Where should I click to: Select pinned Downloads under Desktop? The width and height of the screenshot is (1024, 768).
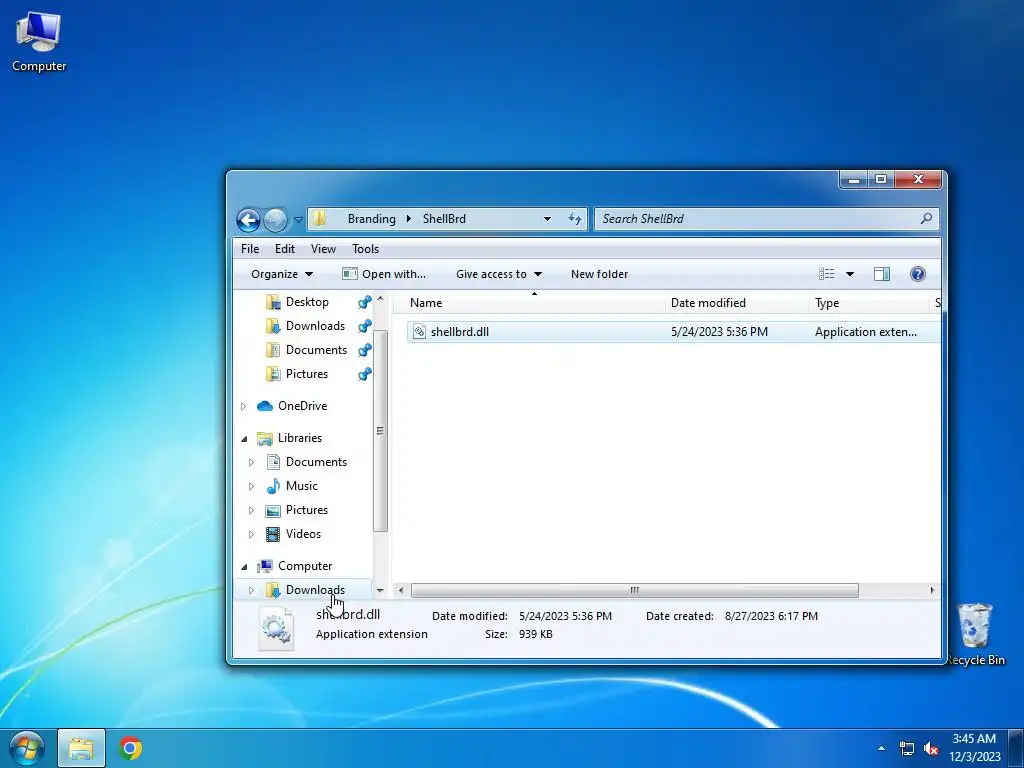coord(315,326)
